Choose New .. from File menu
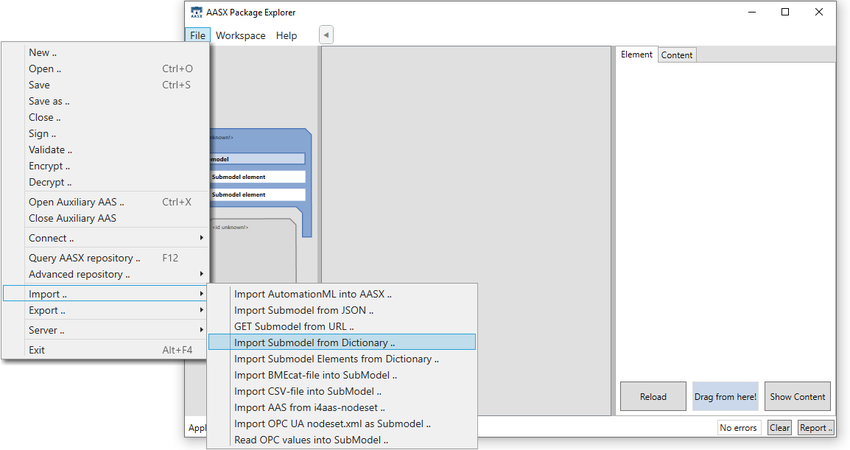Viewport: 850px width, 450px height. (x=106, y=53)
